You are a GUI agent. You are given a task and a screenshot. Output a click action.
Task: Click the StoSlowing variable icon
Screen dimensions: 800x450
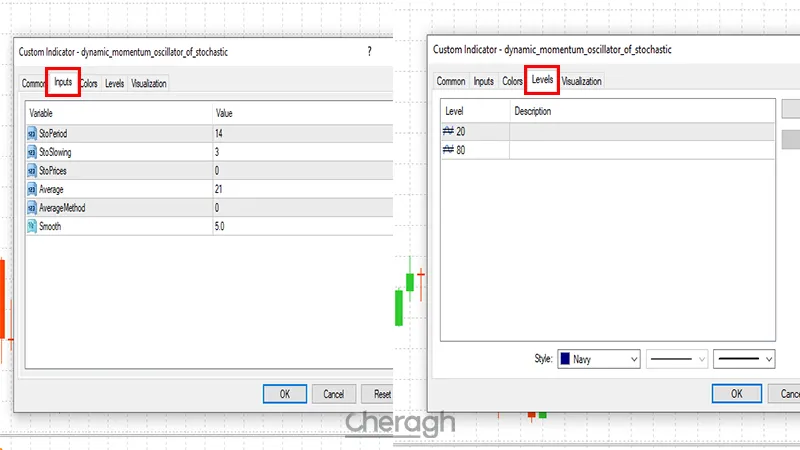point(32,152)
